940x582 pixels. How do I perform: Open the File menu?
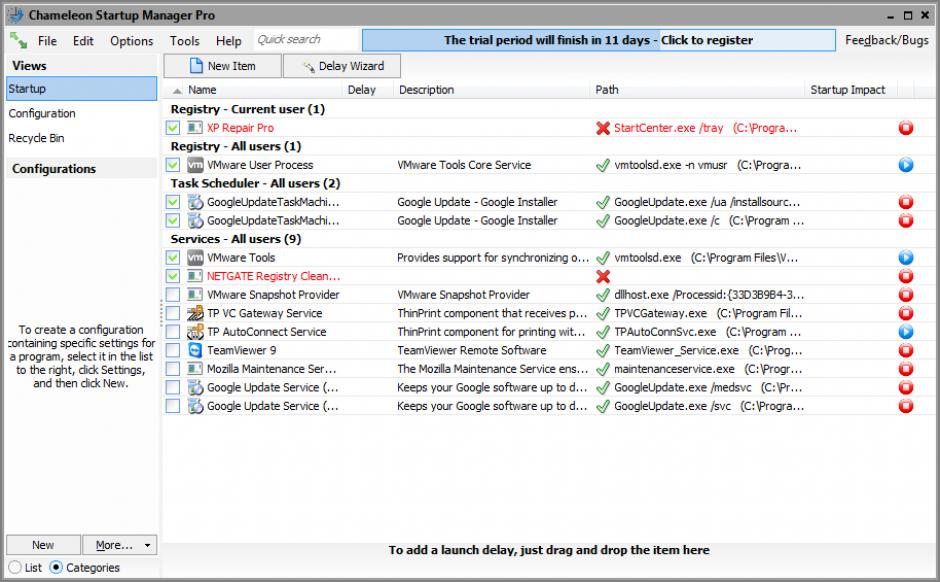point(47,41)
